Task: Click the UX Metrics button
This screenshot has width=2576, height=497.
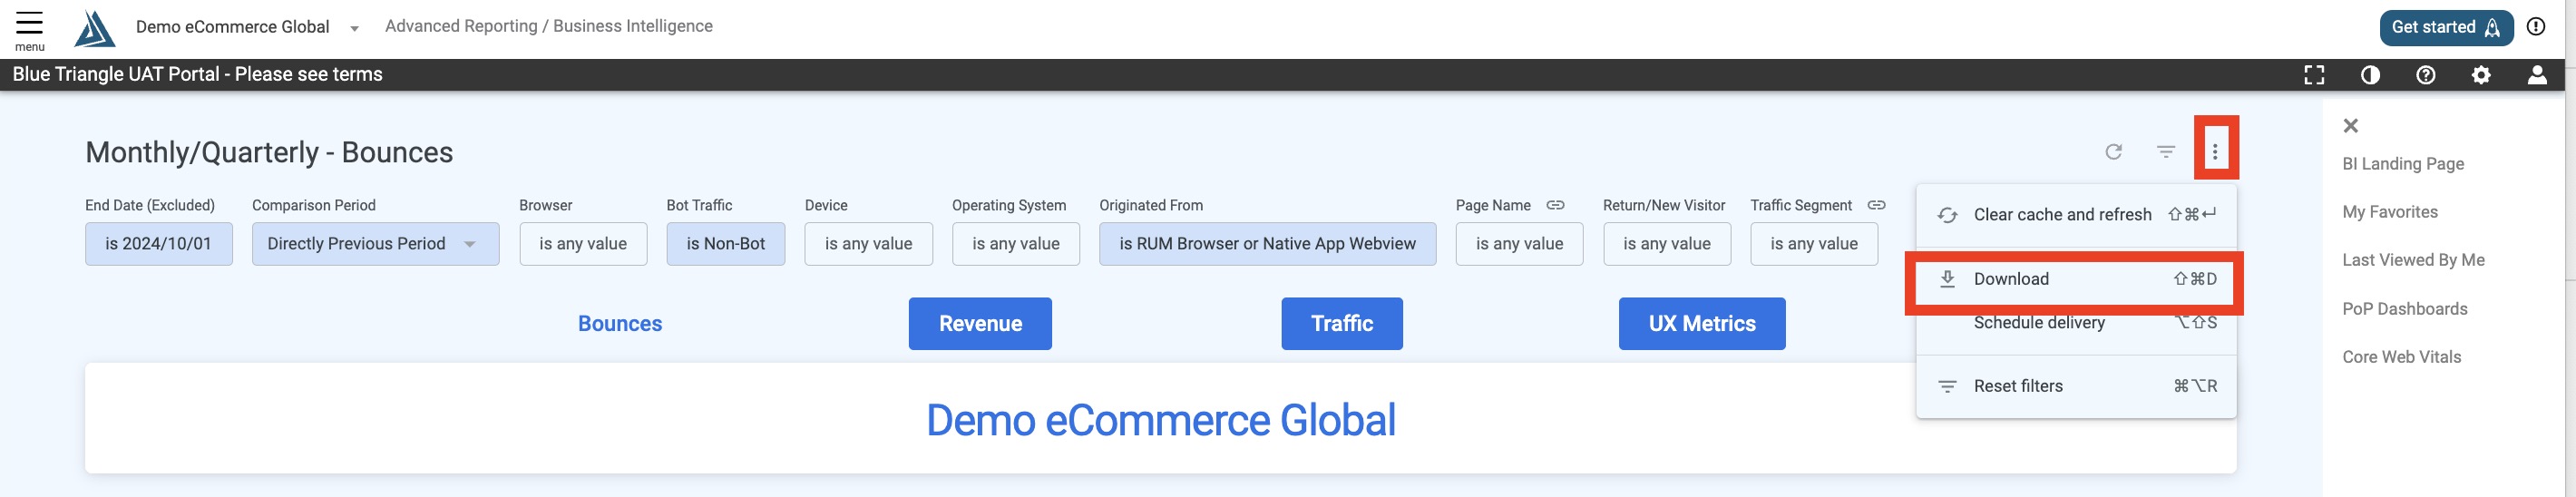Action: pos(1702,324)
